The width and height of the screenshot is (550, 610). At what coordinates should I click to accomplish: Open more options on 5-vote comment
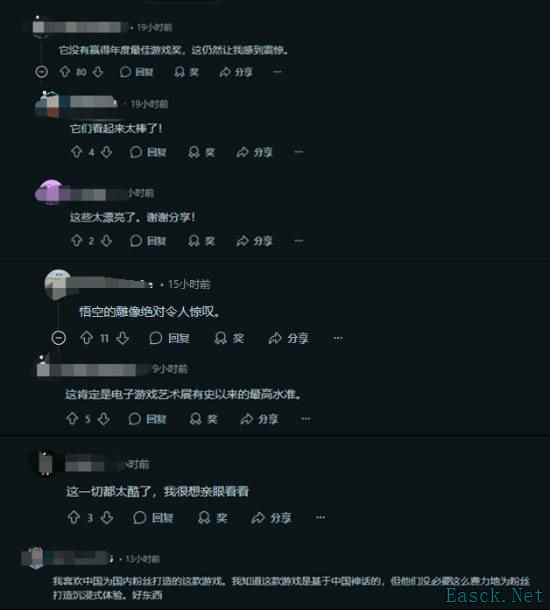tap(306, 419)
